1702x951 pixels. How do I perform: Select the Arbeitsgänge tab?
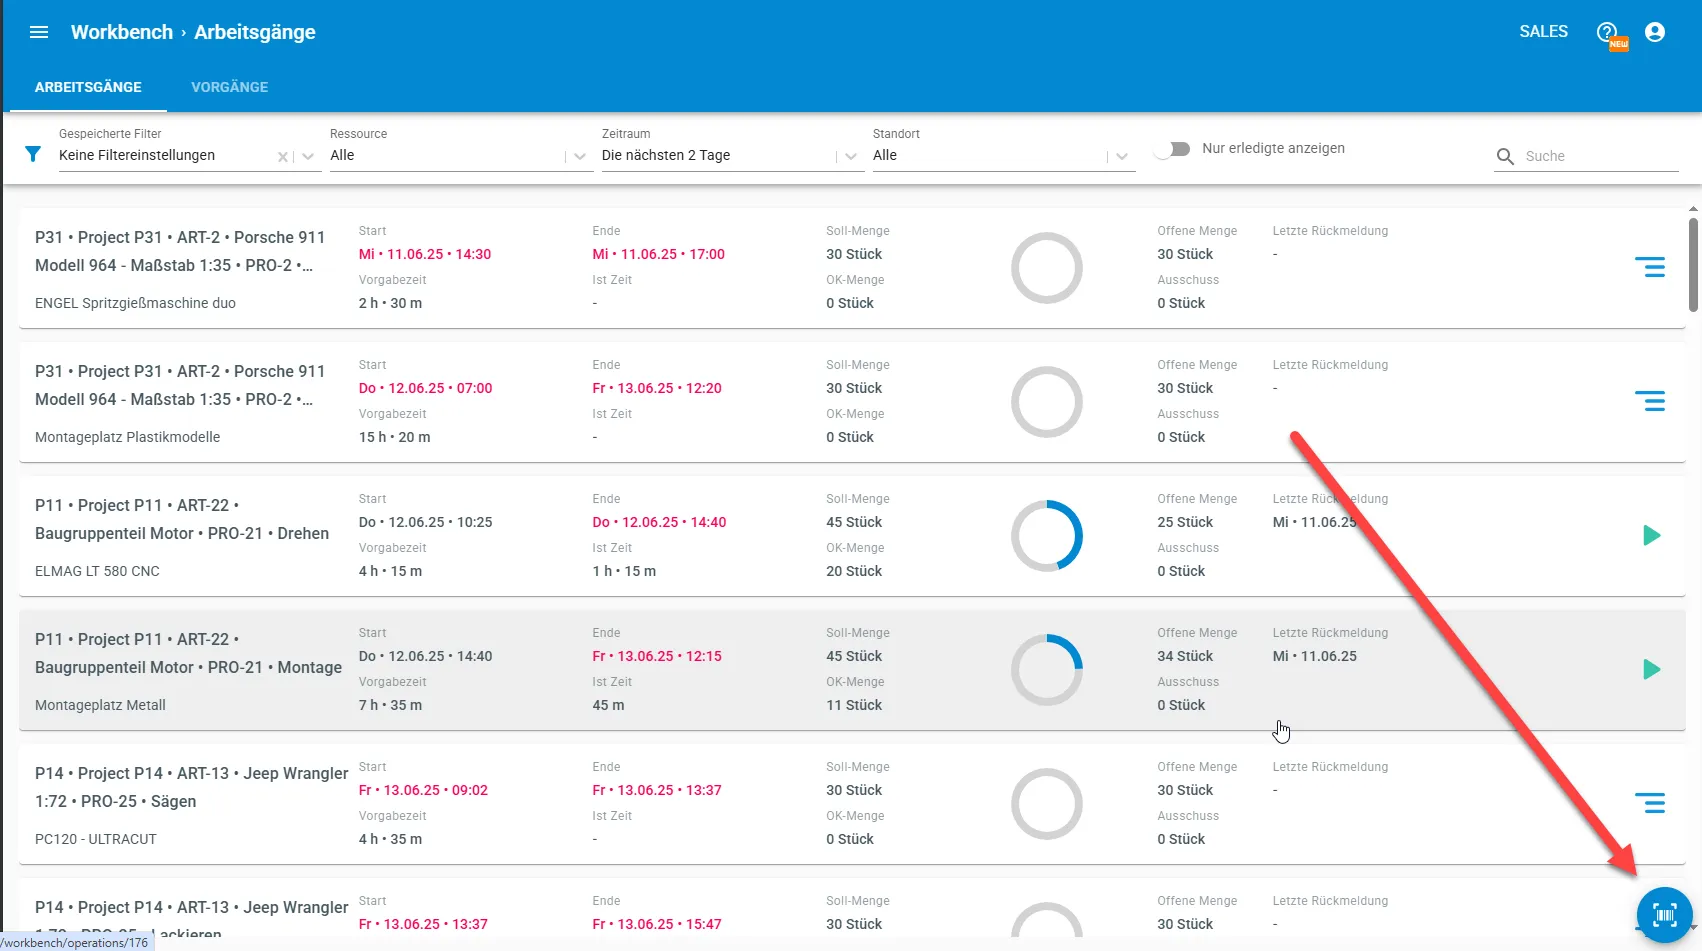click(x=88, y=87)
